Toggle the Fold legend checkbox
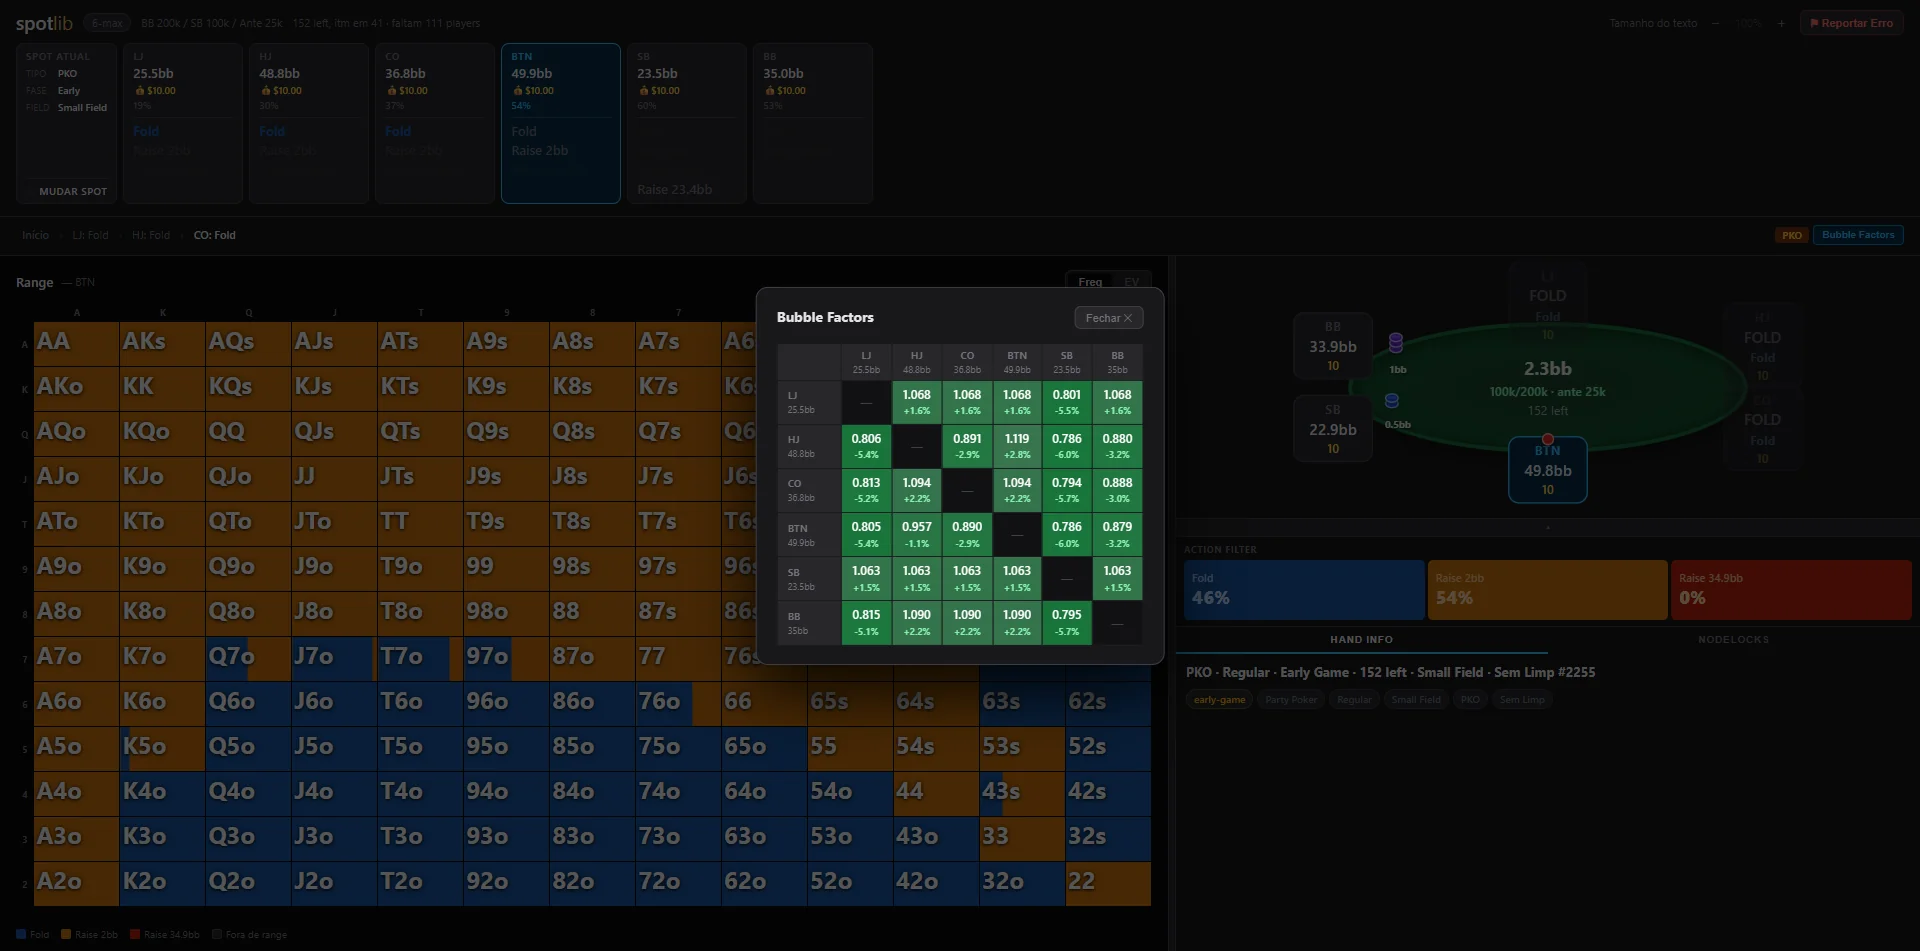This screenshot has width=1920, height=951. [21, 935]
